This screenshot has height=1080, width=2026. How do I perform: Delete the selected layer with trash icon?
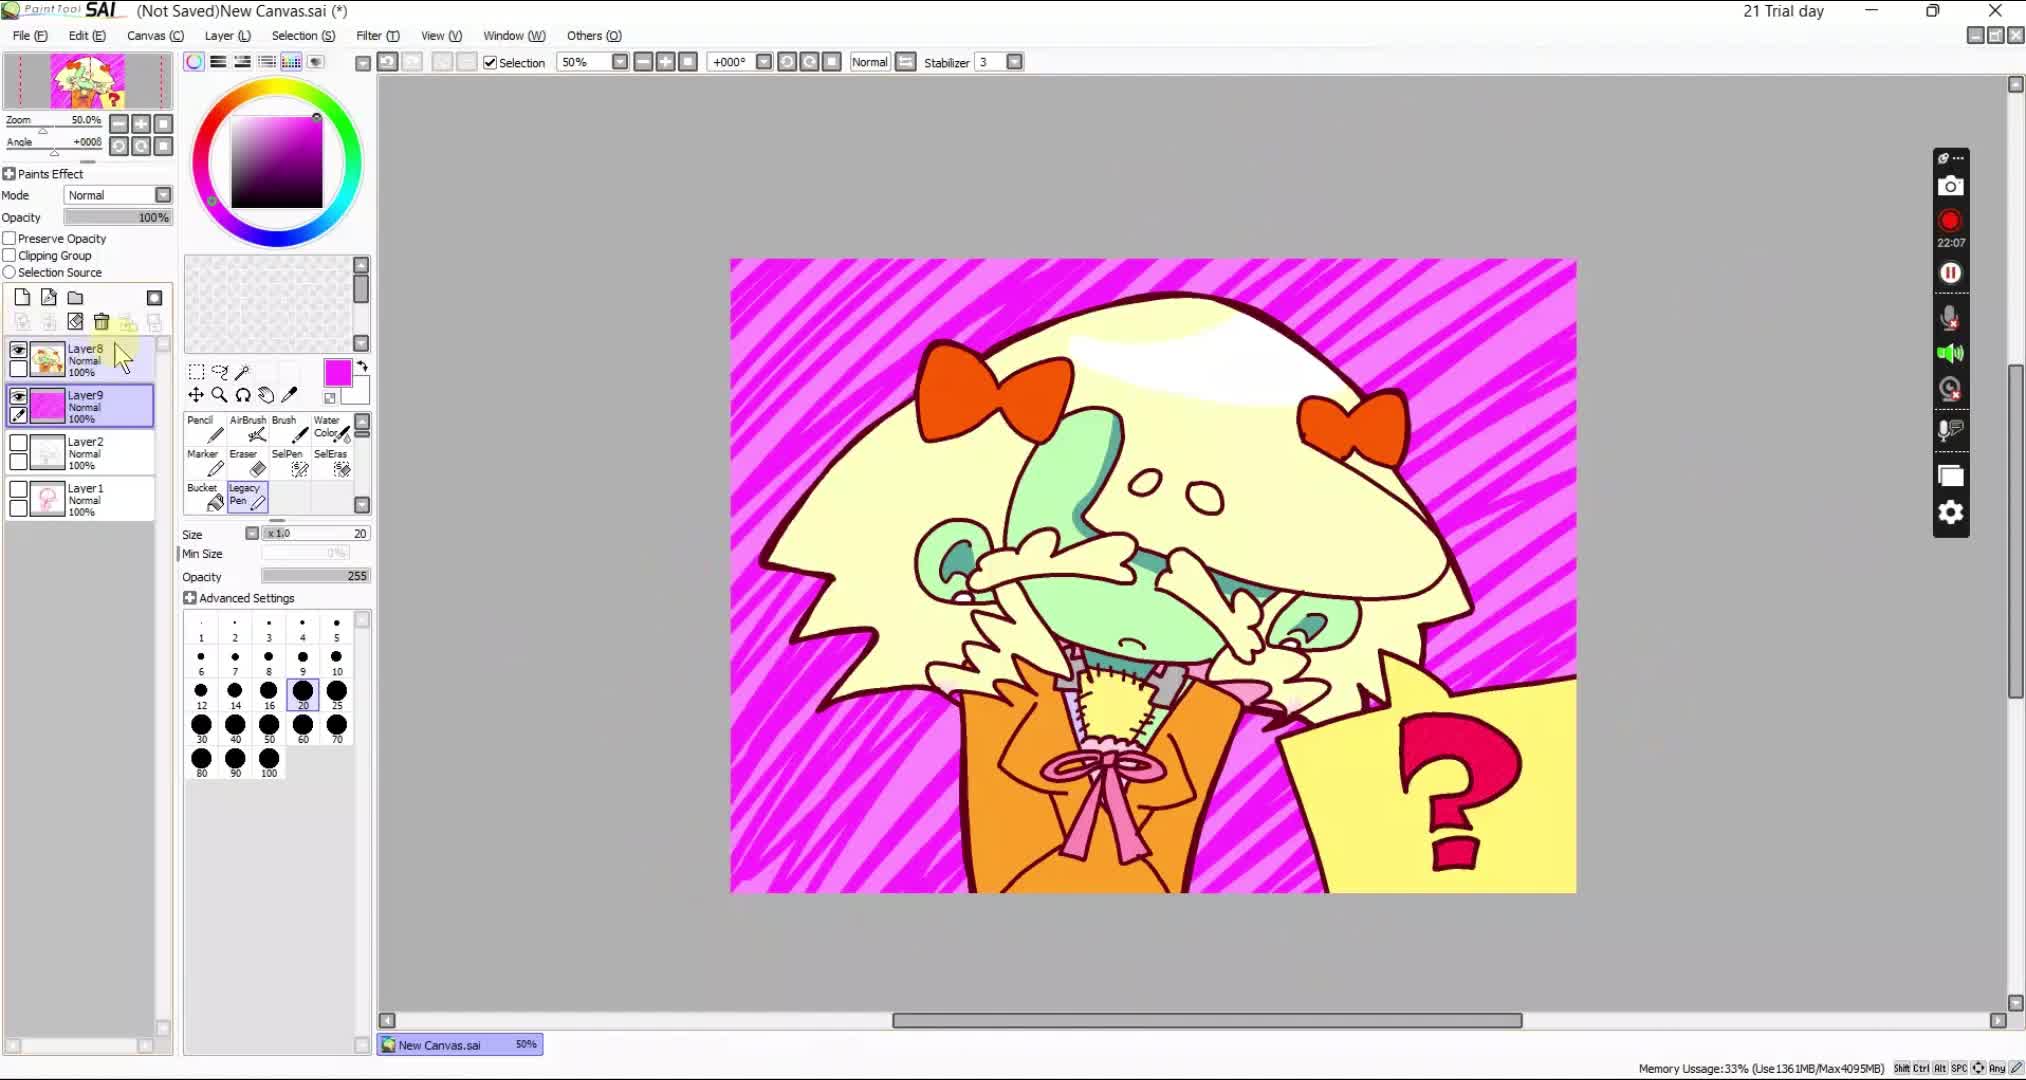[x=101, y=321]
